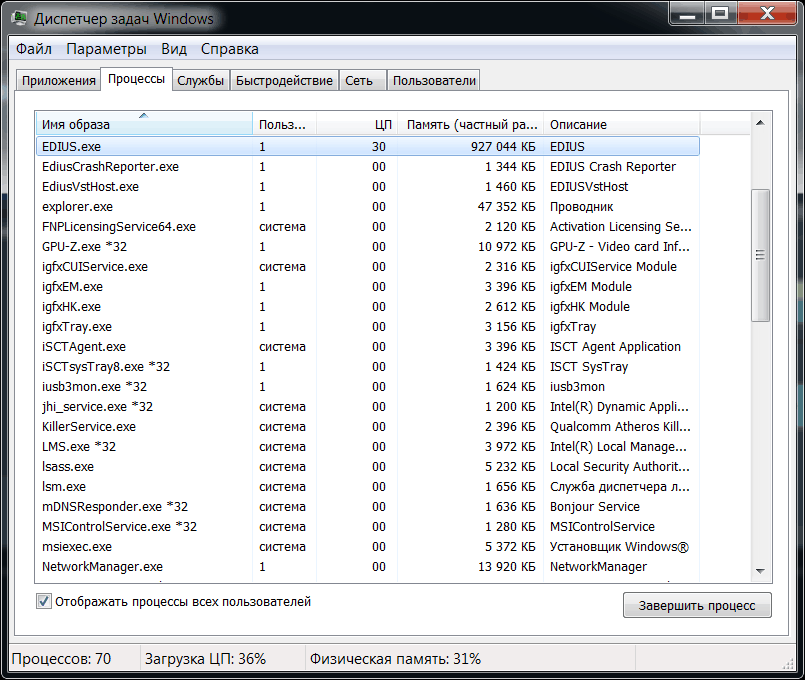Click the scrollbar down arrow
Image resolution: width=805 pixels, height=680 pixels.
click(x=760, y=571)
